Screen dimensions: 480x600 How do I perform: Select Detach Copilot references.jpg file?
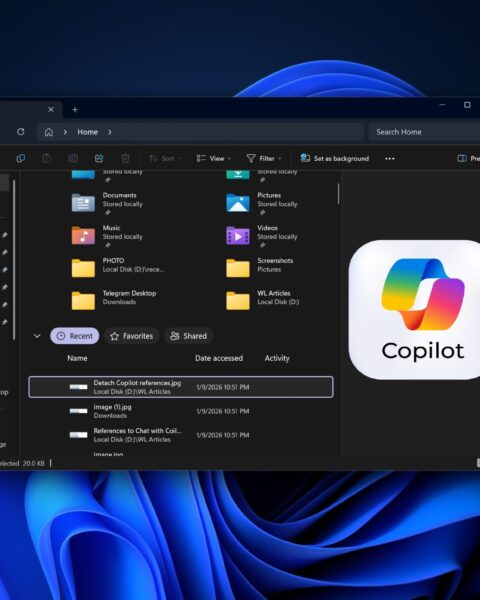[x=181, y=387]
